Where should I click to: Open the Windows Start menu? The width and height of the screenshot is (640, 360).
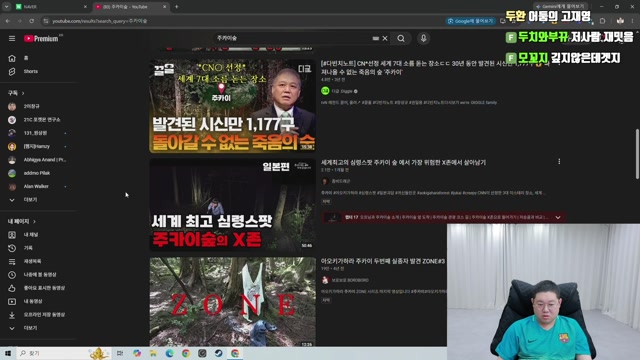coord(8,353)
